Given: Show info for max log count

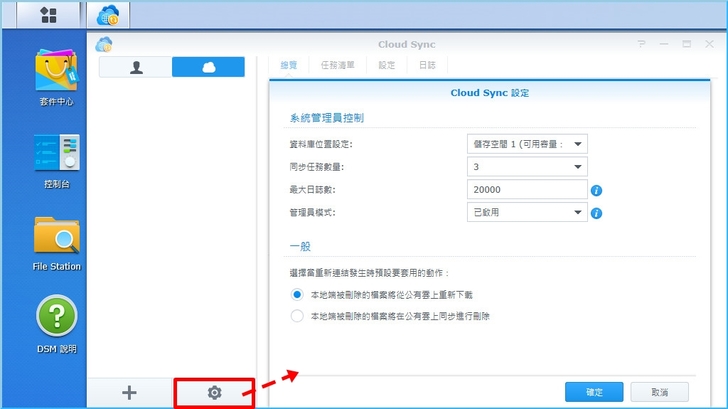Looking at the screenshot, I should 596,190.
